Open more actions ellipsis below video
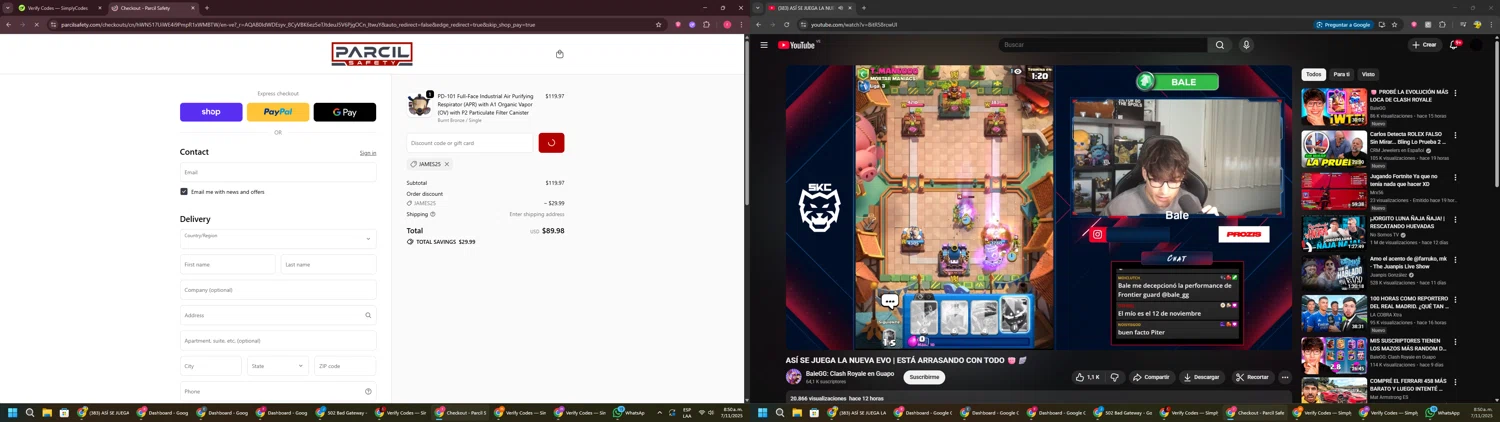The height and width of the screenshot is (422, 1500). (1285, 377)
